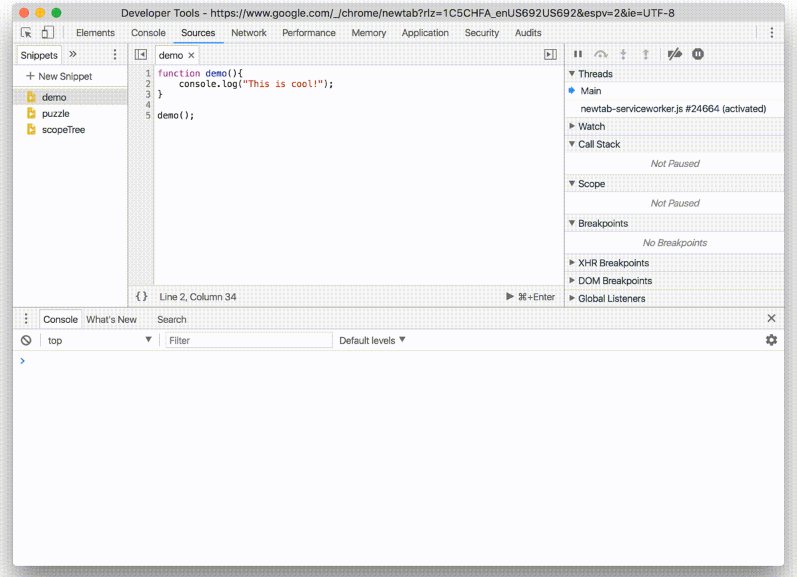
Task: Collapse the Scope section
Action: pos(572,184)
